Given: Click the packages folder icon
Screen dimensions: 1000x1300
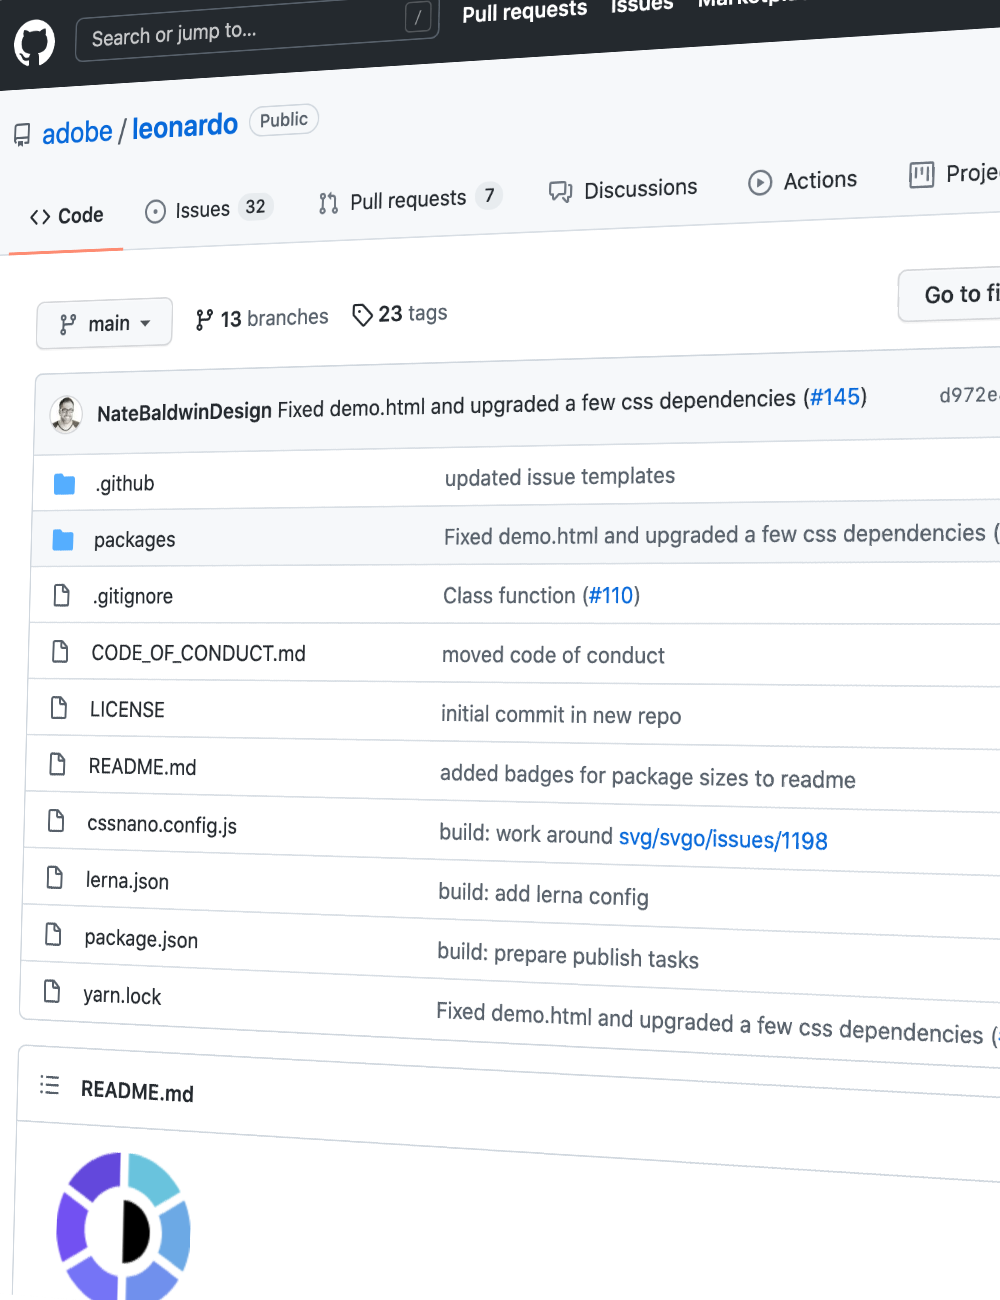Looking at the screenshot, I should (x=63, y=540).
